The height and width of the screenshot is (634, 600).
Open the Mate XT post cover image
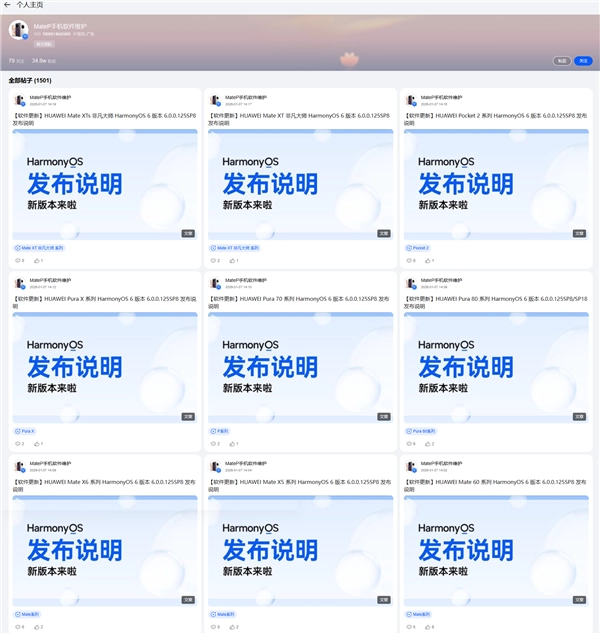(300, 184)
